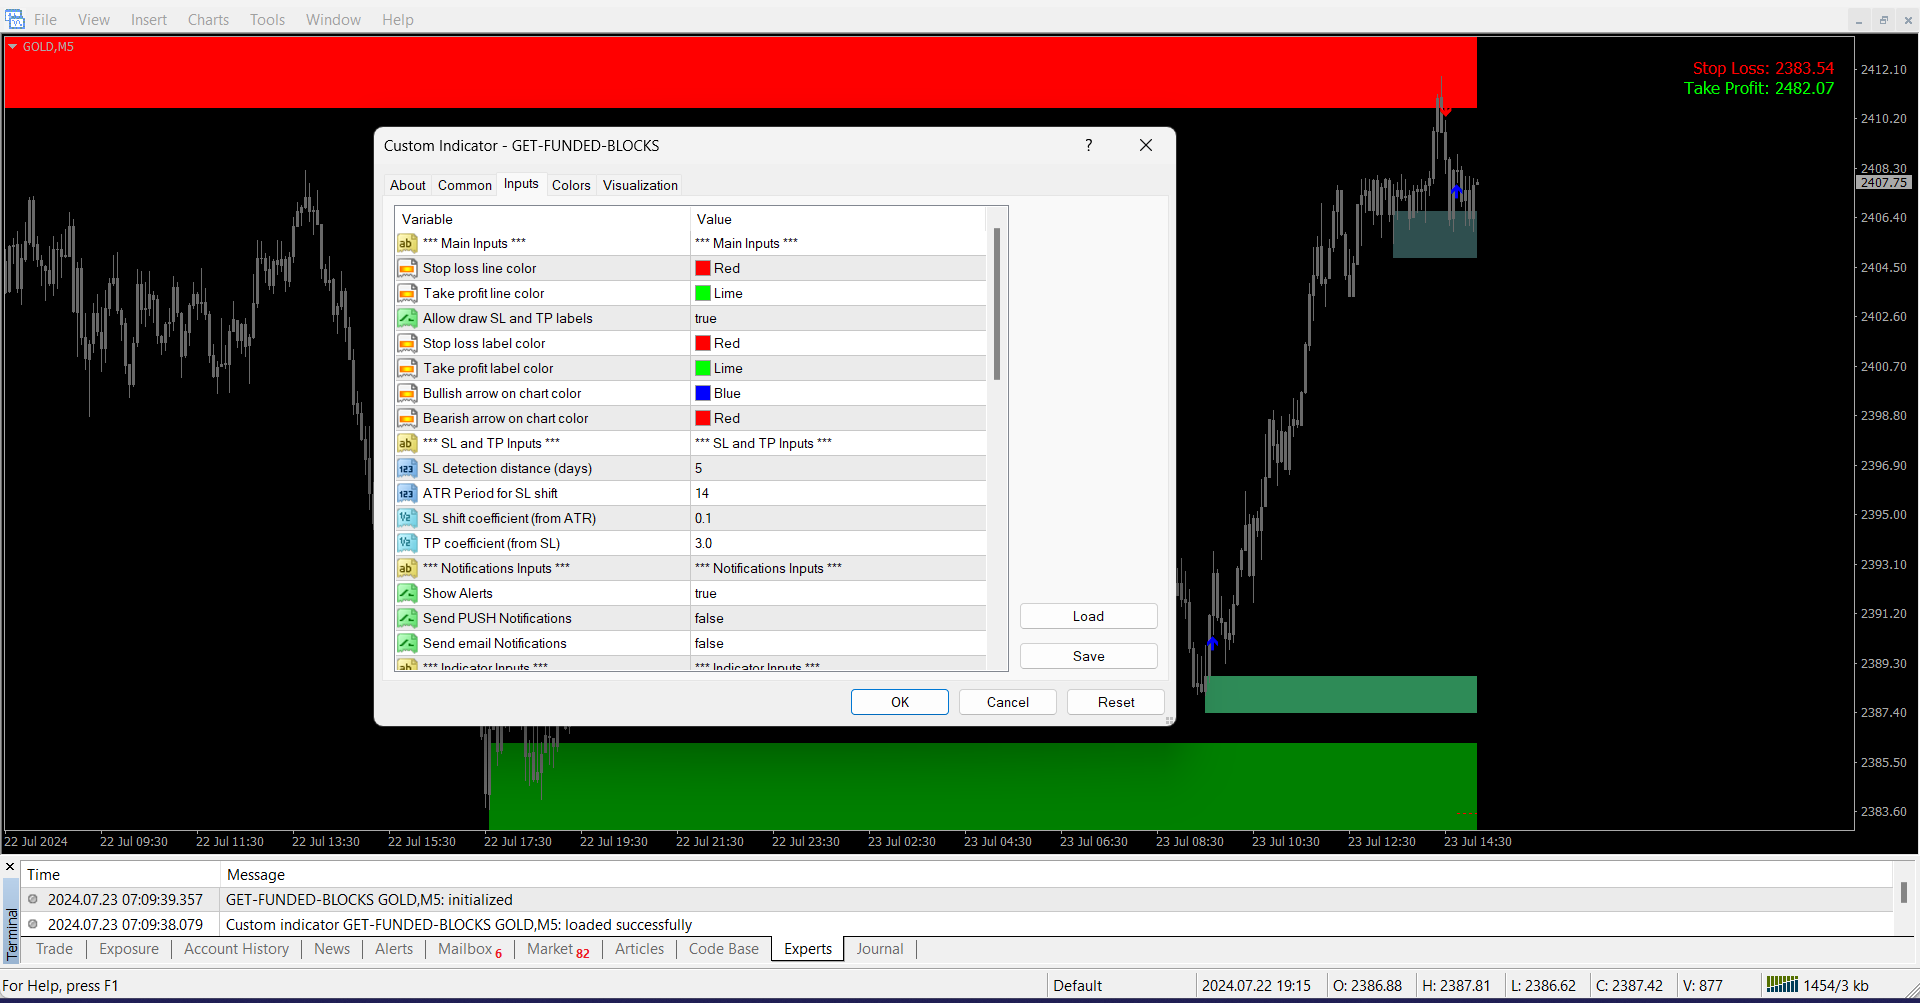
Task: Click the decimal icon beside TP coefficient (from SL)
Action: [407, 543]
